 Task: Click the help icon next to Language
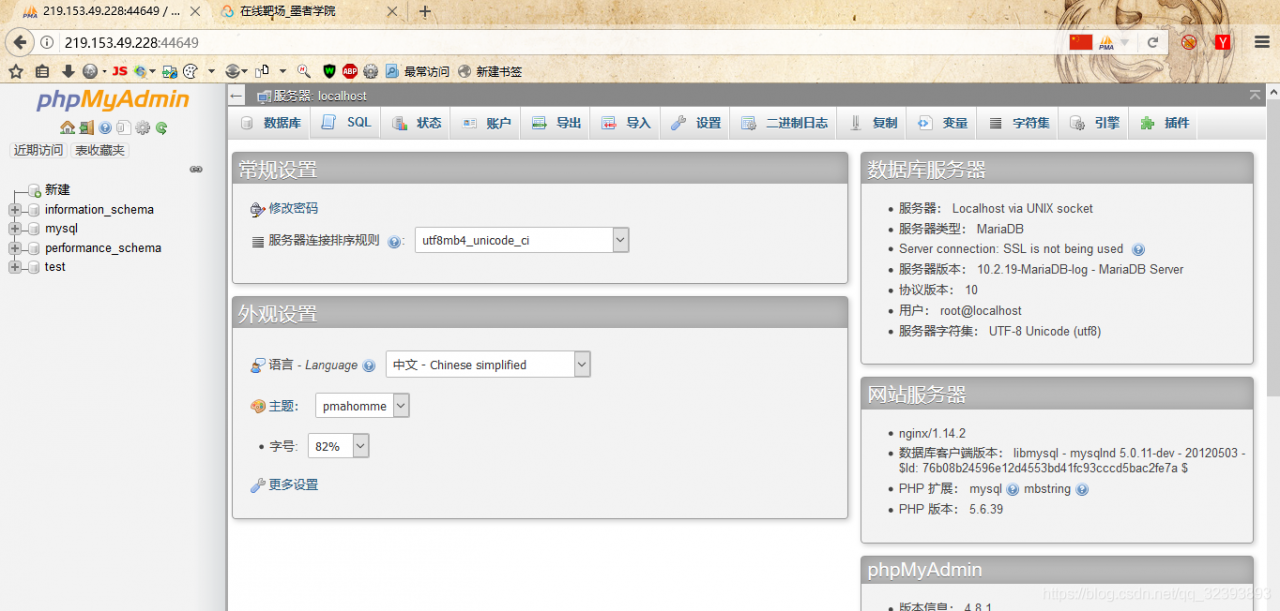tap(369, 366)
